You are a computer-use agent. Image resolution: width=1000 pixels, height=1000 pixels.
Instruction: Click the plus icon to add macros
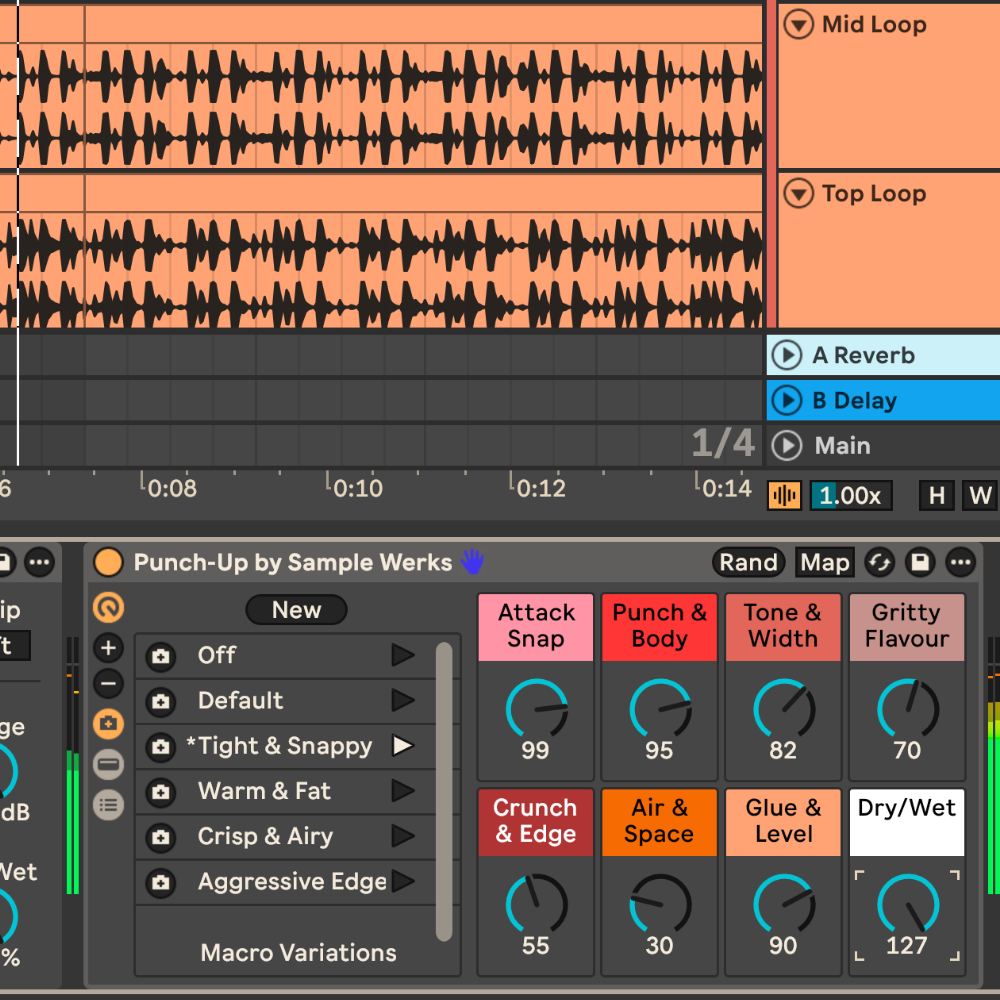point(108,648)
